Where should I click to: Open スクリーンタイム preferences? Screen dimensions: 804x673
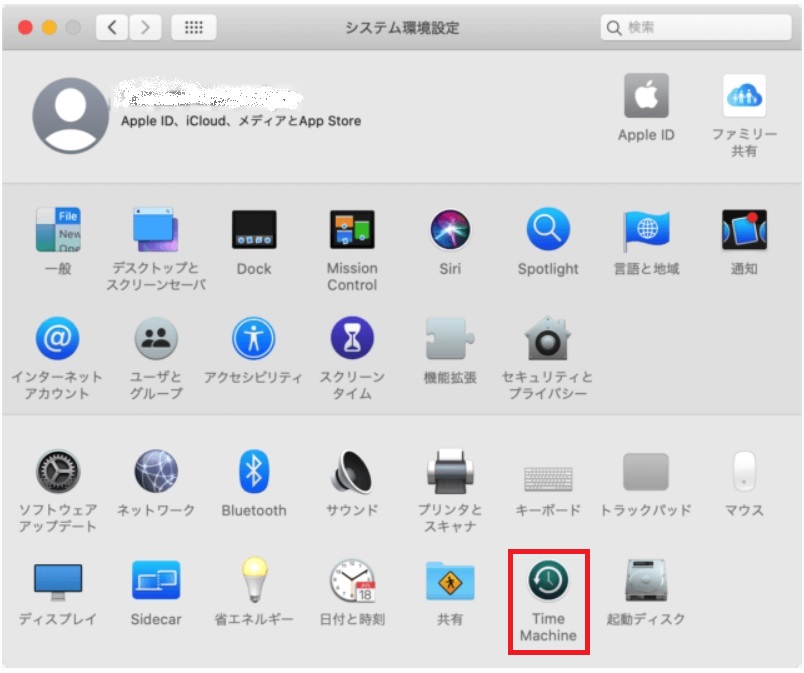click(x=352, y=338)
